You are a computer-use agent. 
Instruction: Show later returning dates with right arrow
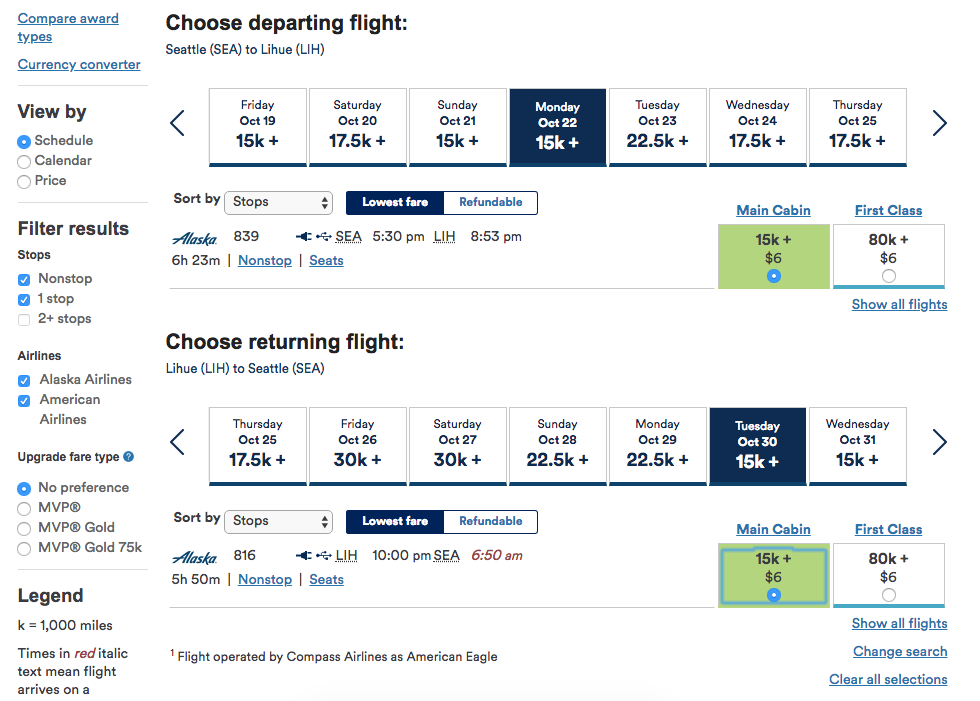(x=939, y=442)
